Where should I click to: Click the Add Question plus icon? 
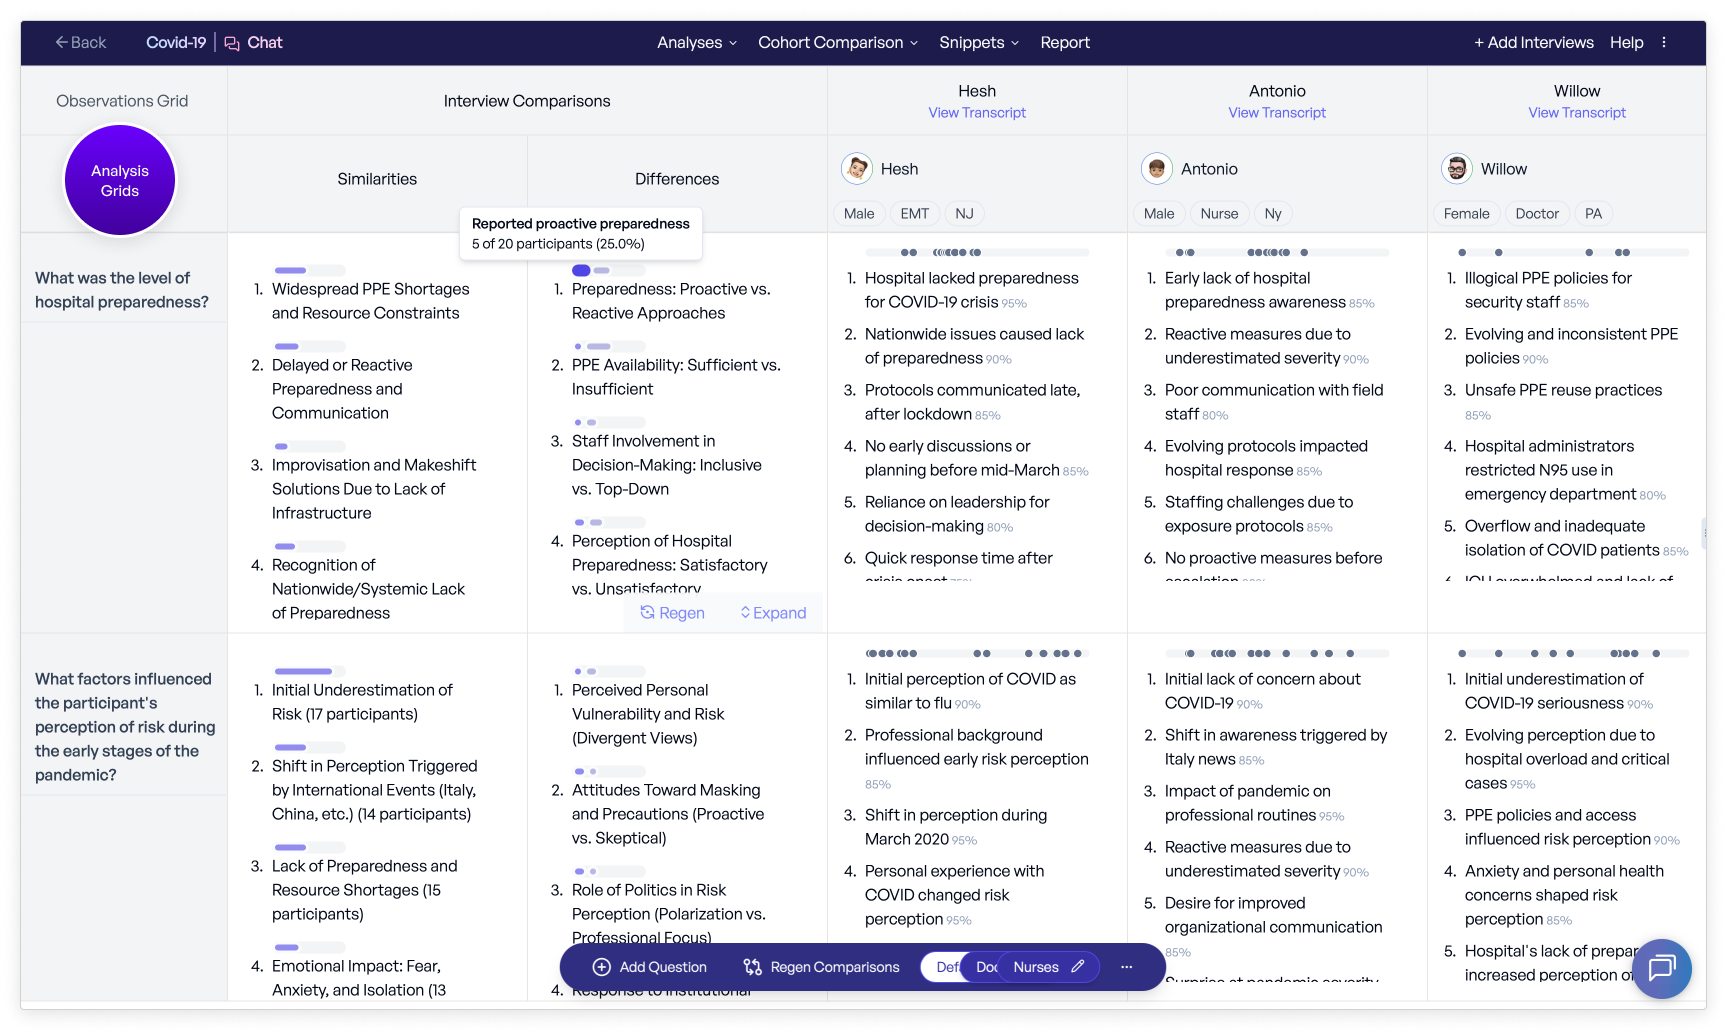coord(602,967)
